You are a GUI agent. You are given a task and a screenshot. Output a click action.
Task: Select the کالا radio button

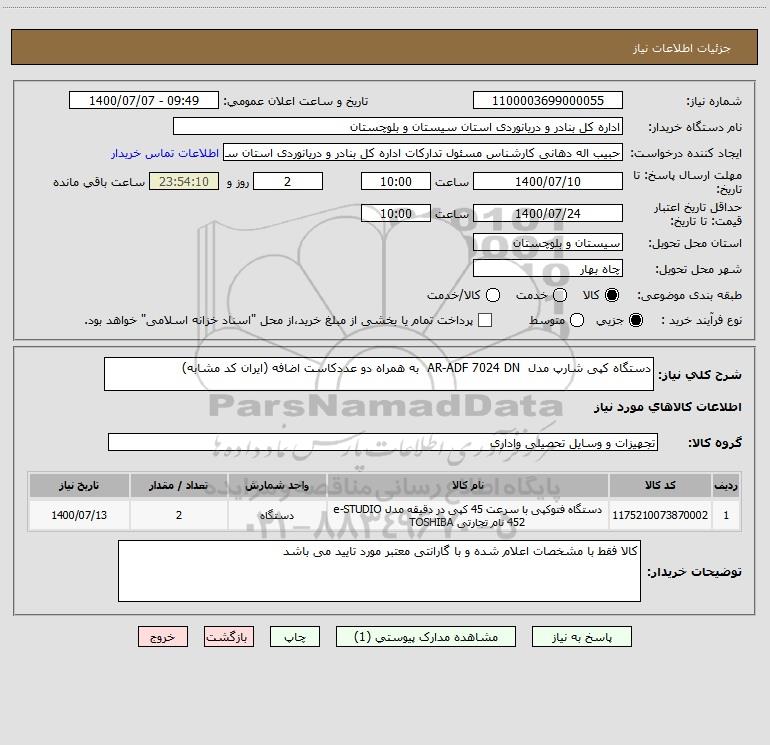tap(612, 295)
